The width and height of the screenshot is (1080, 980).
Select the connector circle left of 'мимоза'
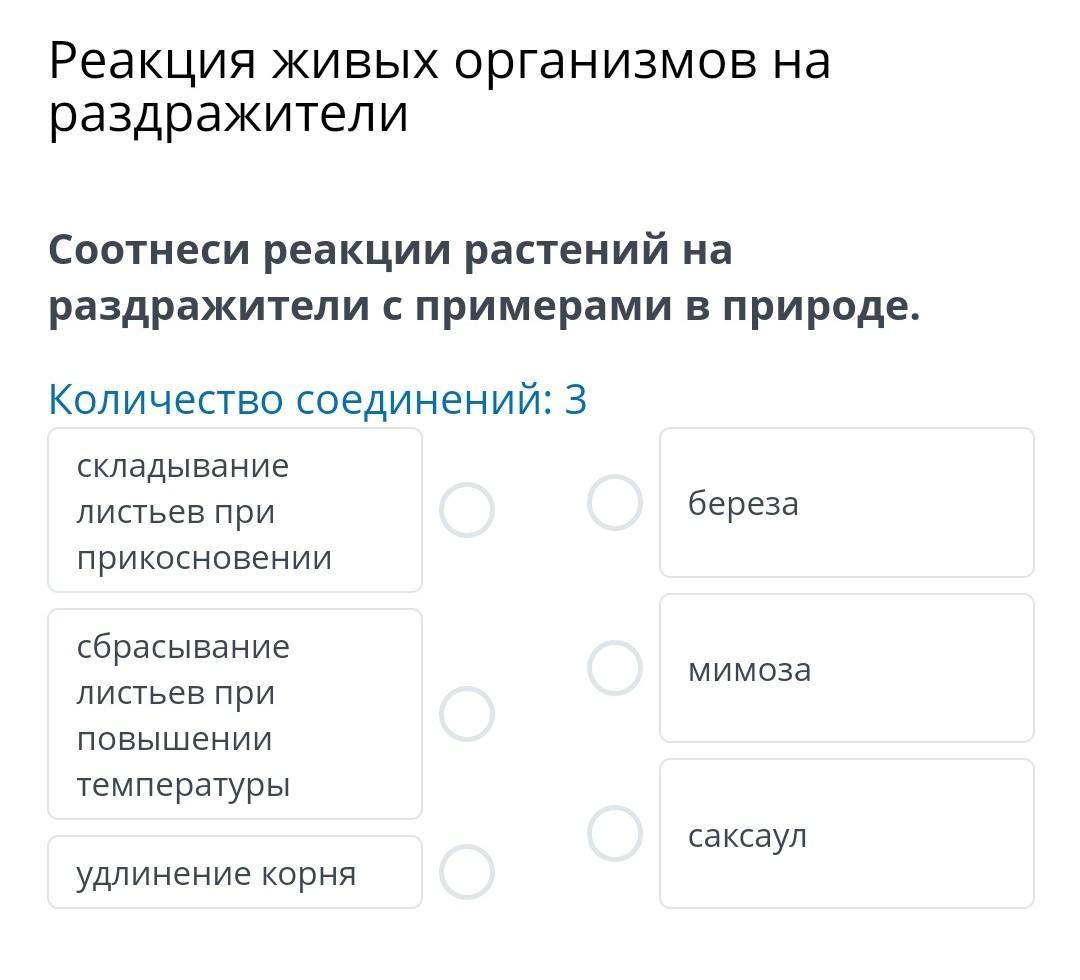614,668
